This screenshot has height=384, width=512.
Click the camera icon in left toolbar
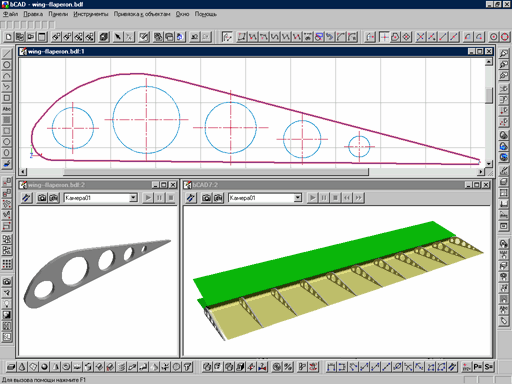tap(7, 282)
